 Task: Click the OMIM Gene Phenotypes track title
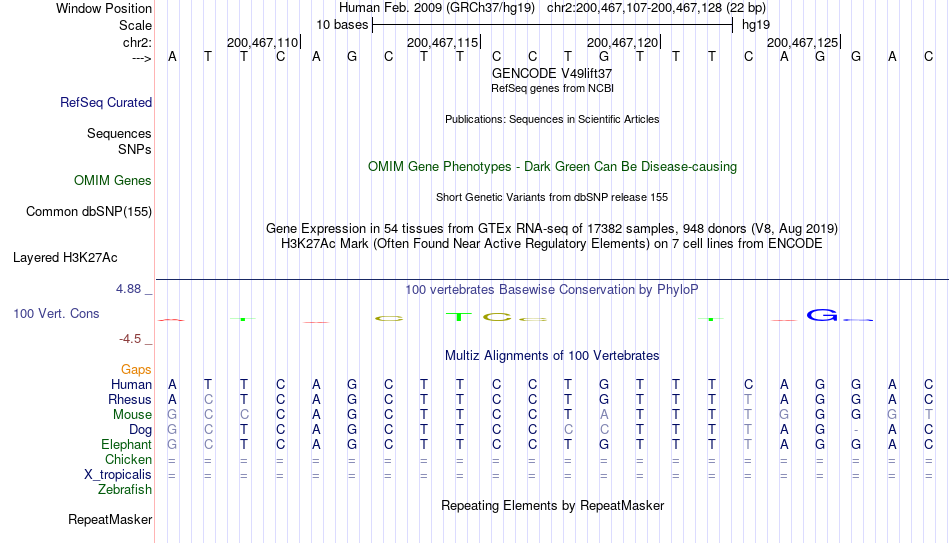(x=552, y=167)
